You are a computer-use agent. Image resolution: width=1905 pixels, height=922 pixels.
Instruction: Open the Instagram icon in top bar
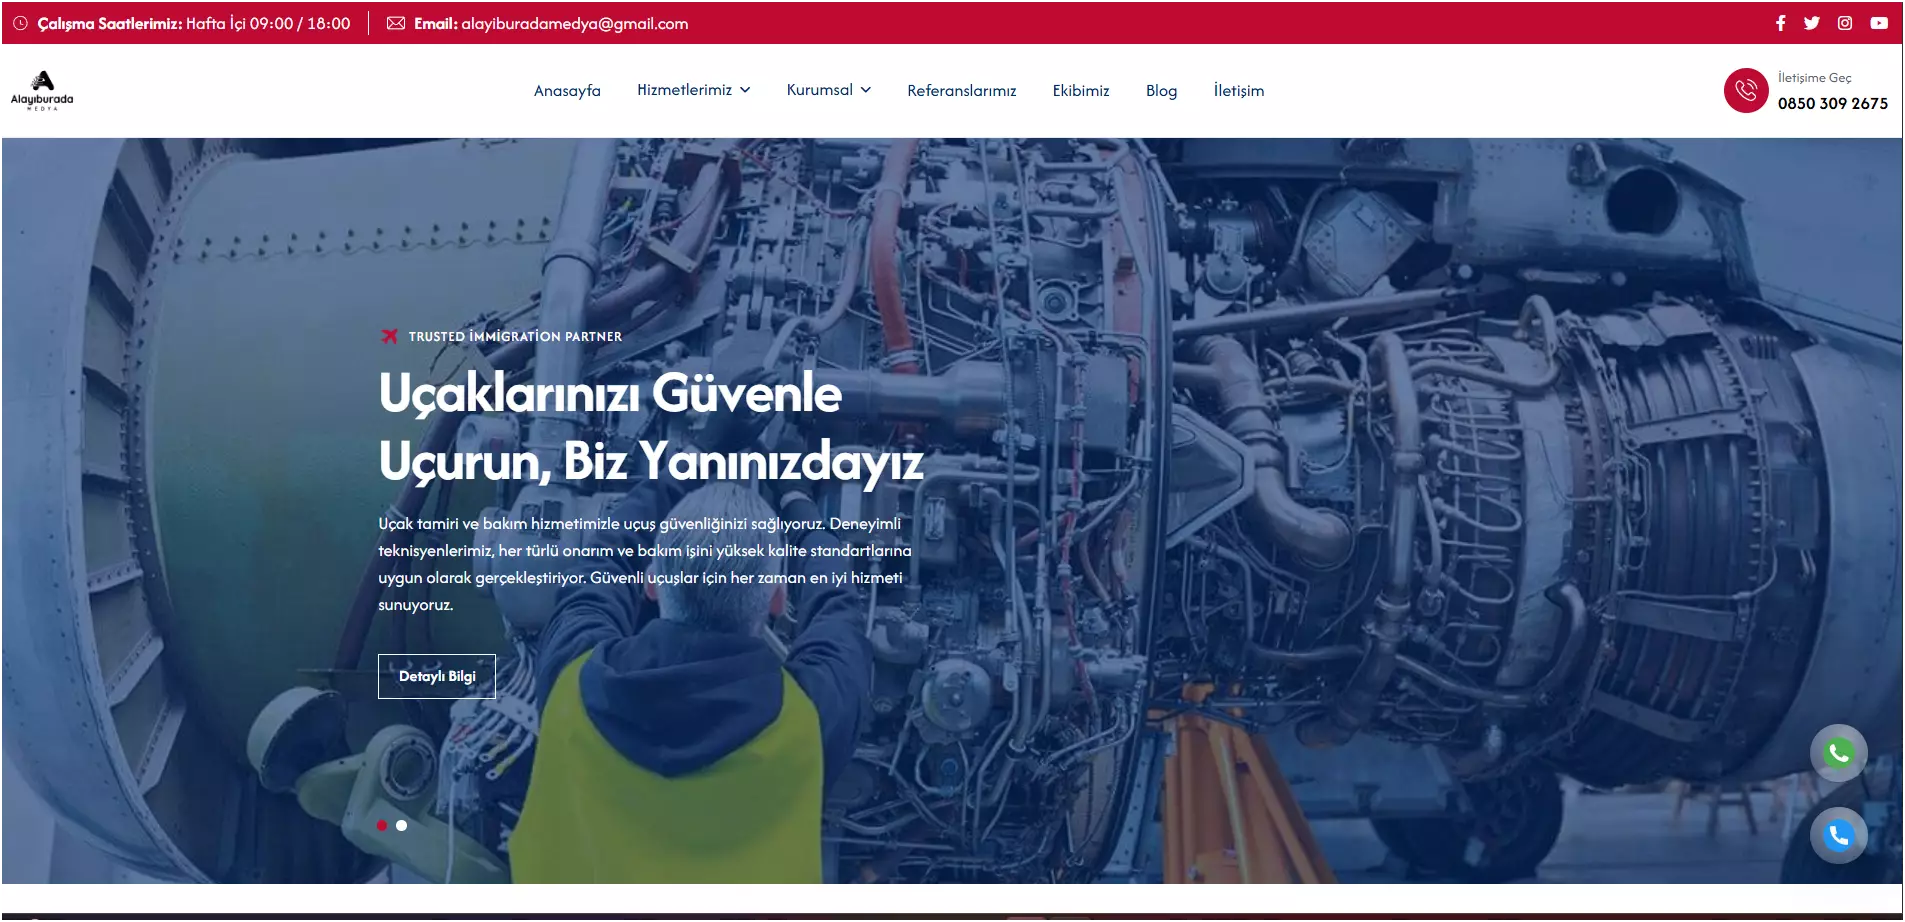[1844, 21]
